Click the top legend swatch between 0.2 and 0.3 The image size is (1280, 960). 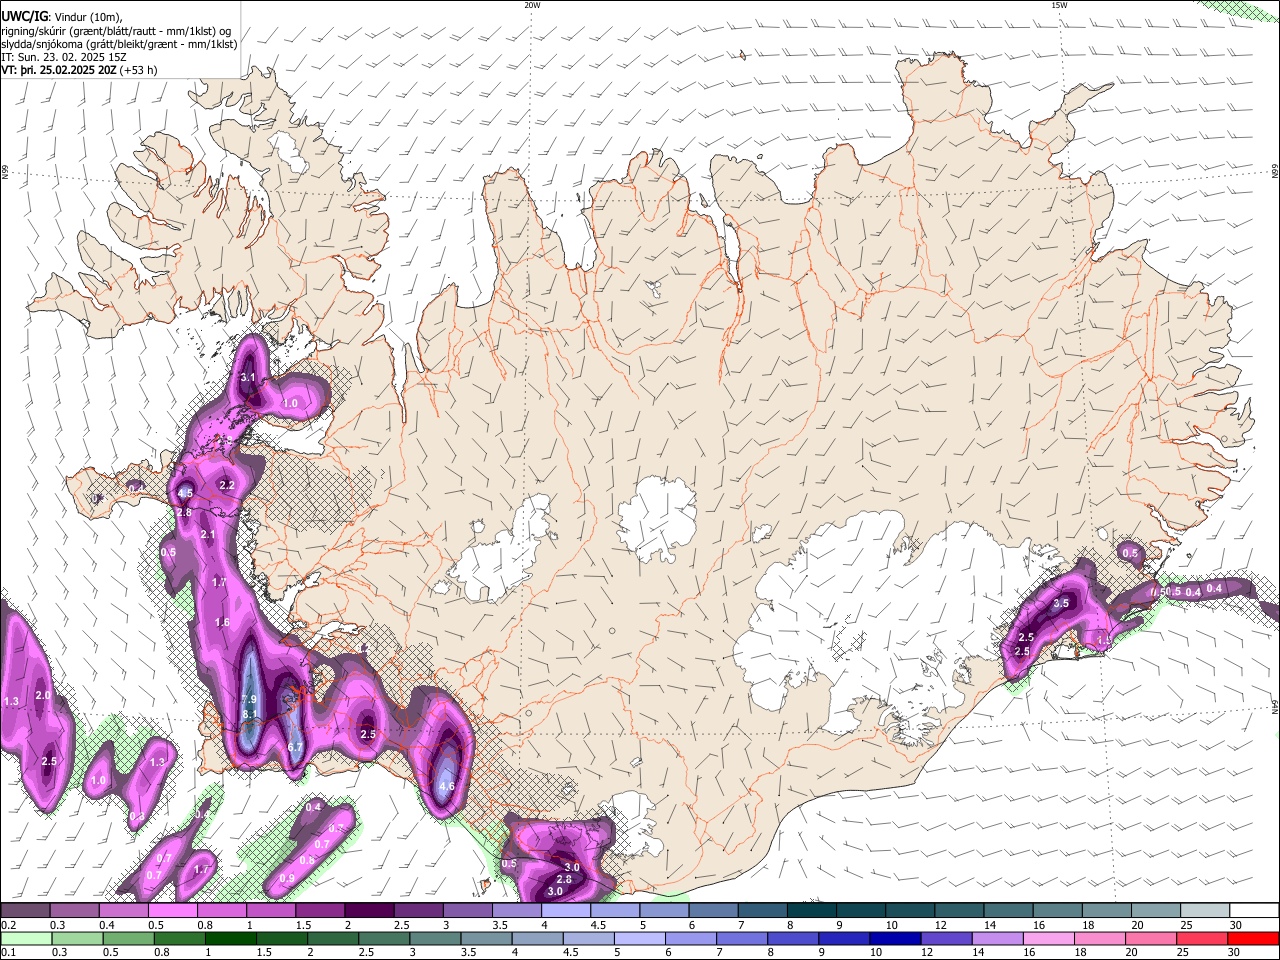click(x=25, y=911)
